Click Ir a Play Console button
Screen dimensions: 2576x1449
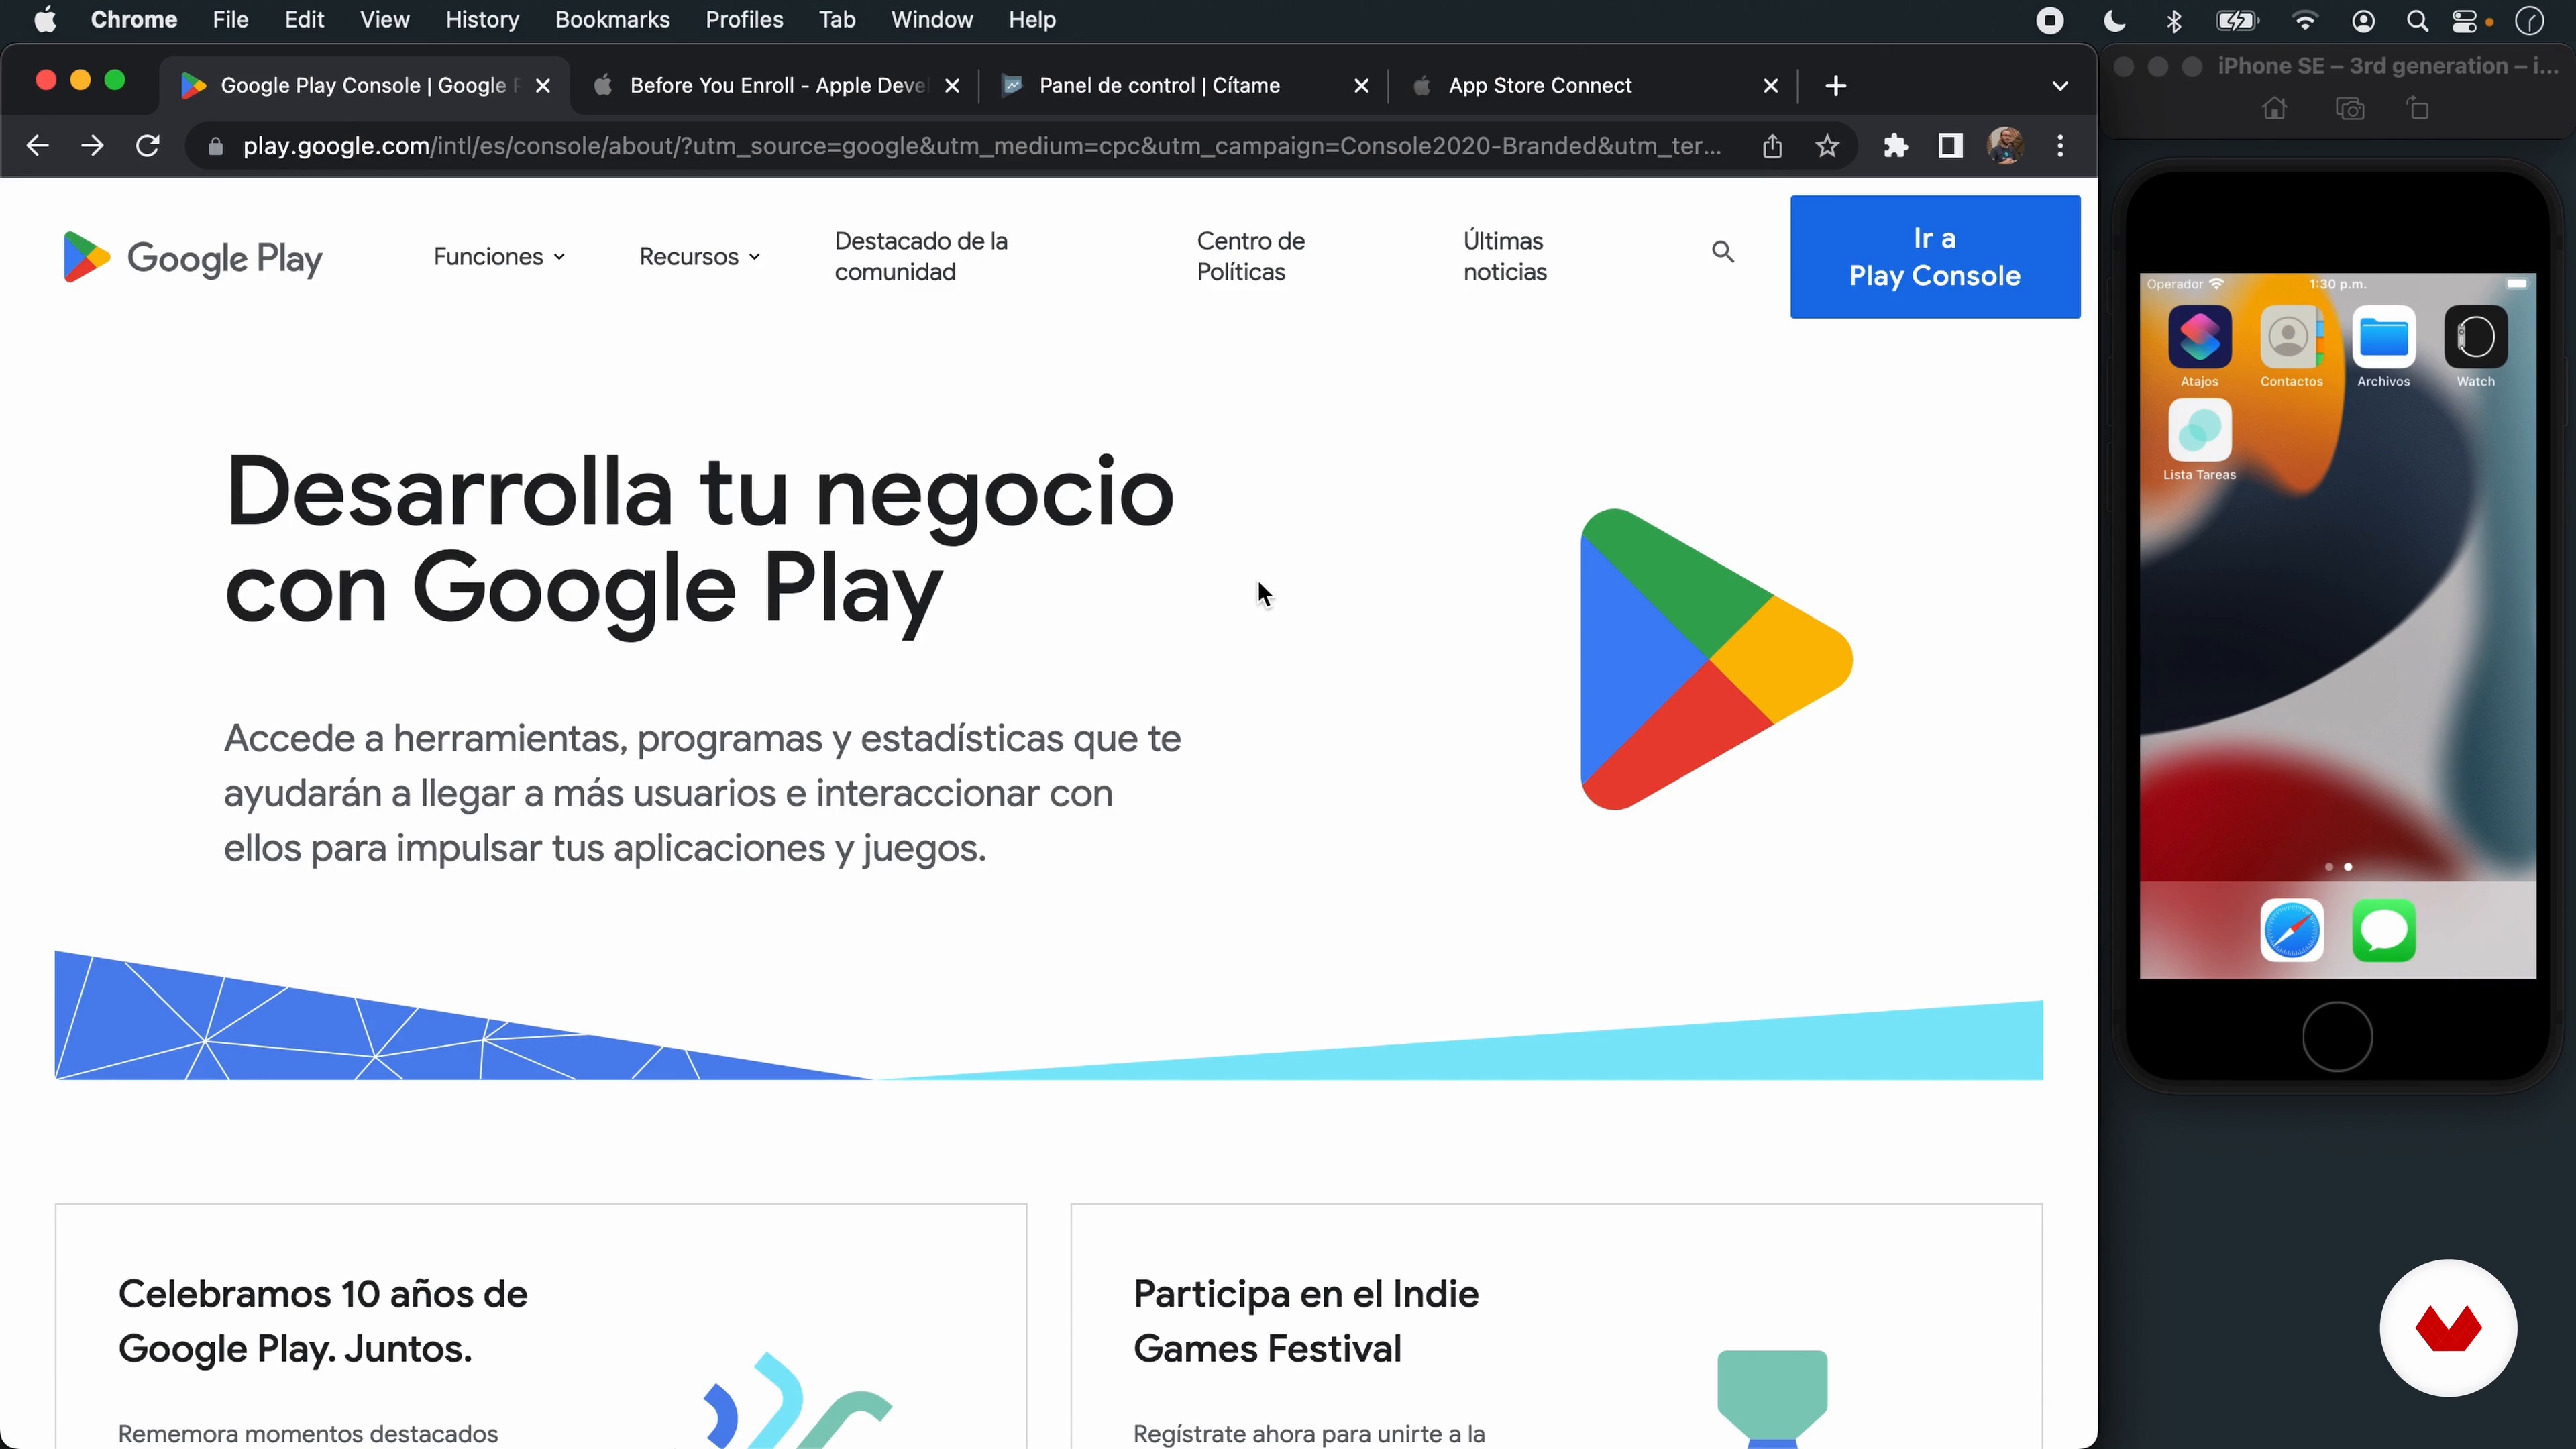coord(1935,257)
